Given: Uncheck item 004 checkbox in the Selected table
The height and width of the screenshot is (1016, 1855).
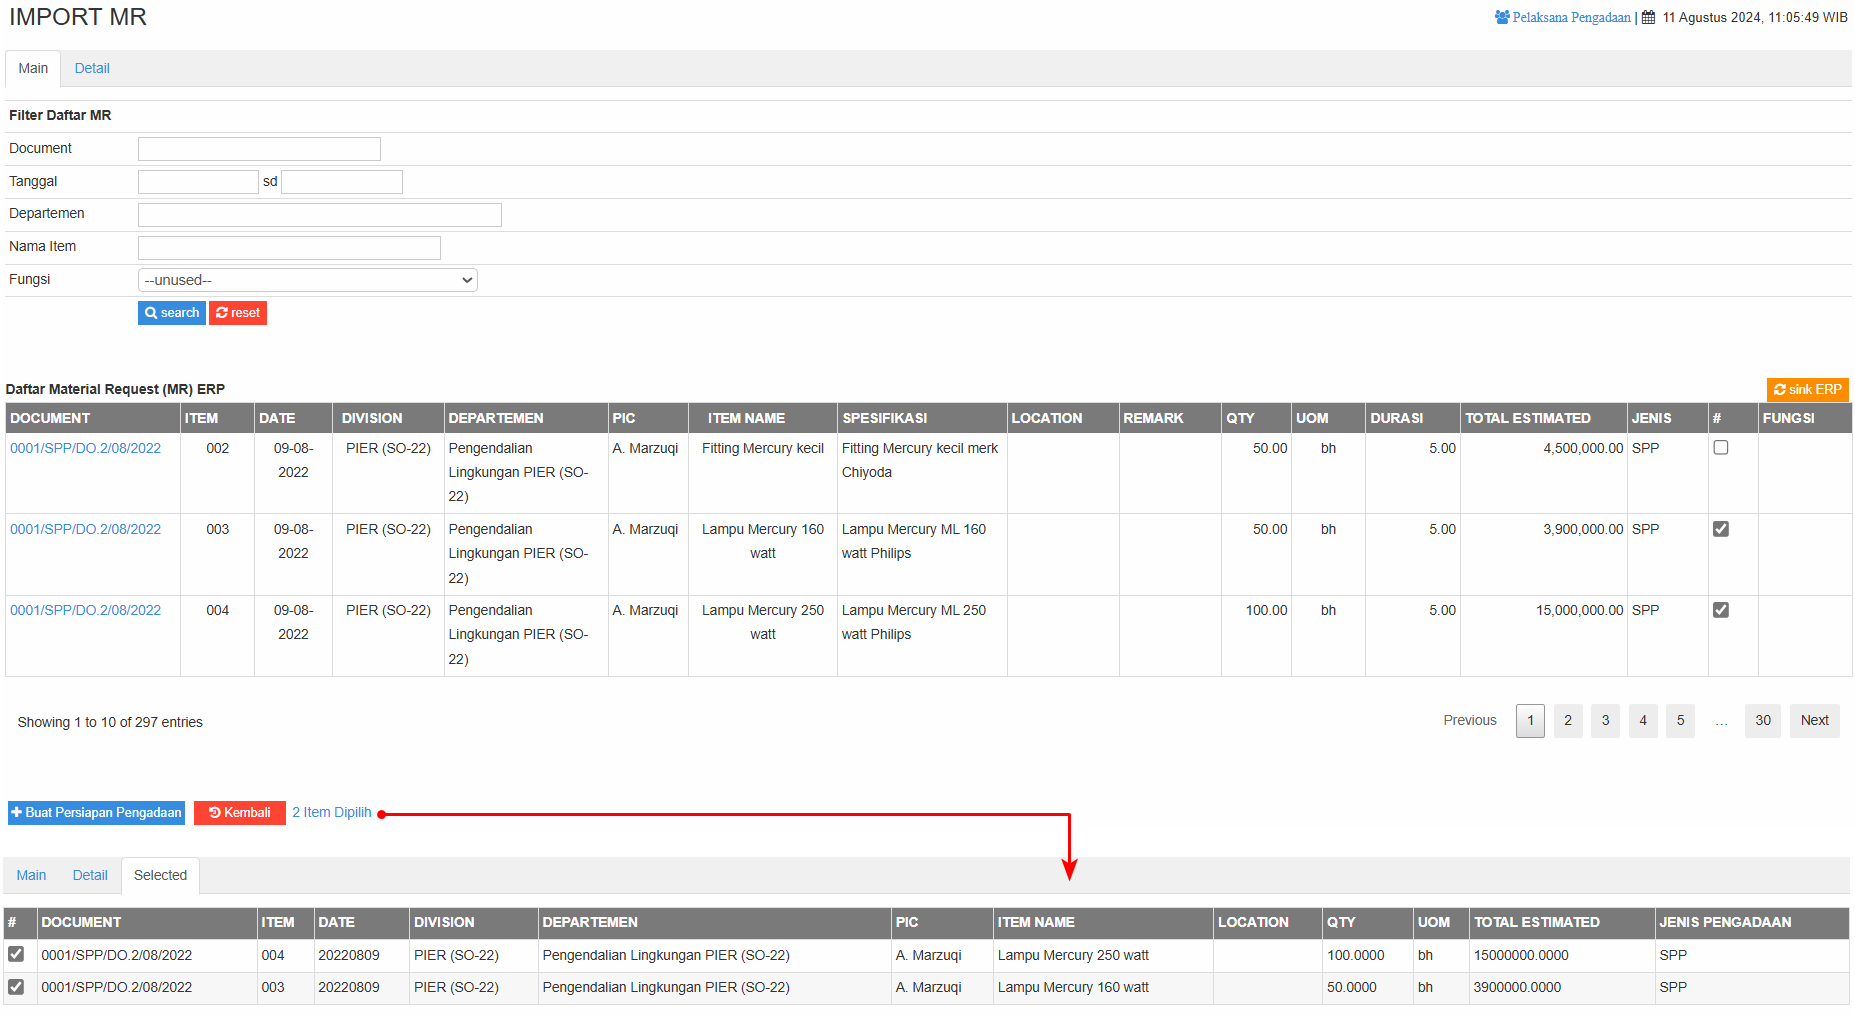Looking at the screenshot, I should pos(16,955).
